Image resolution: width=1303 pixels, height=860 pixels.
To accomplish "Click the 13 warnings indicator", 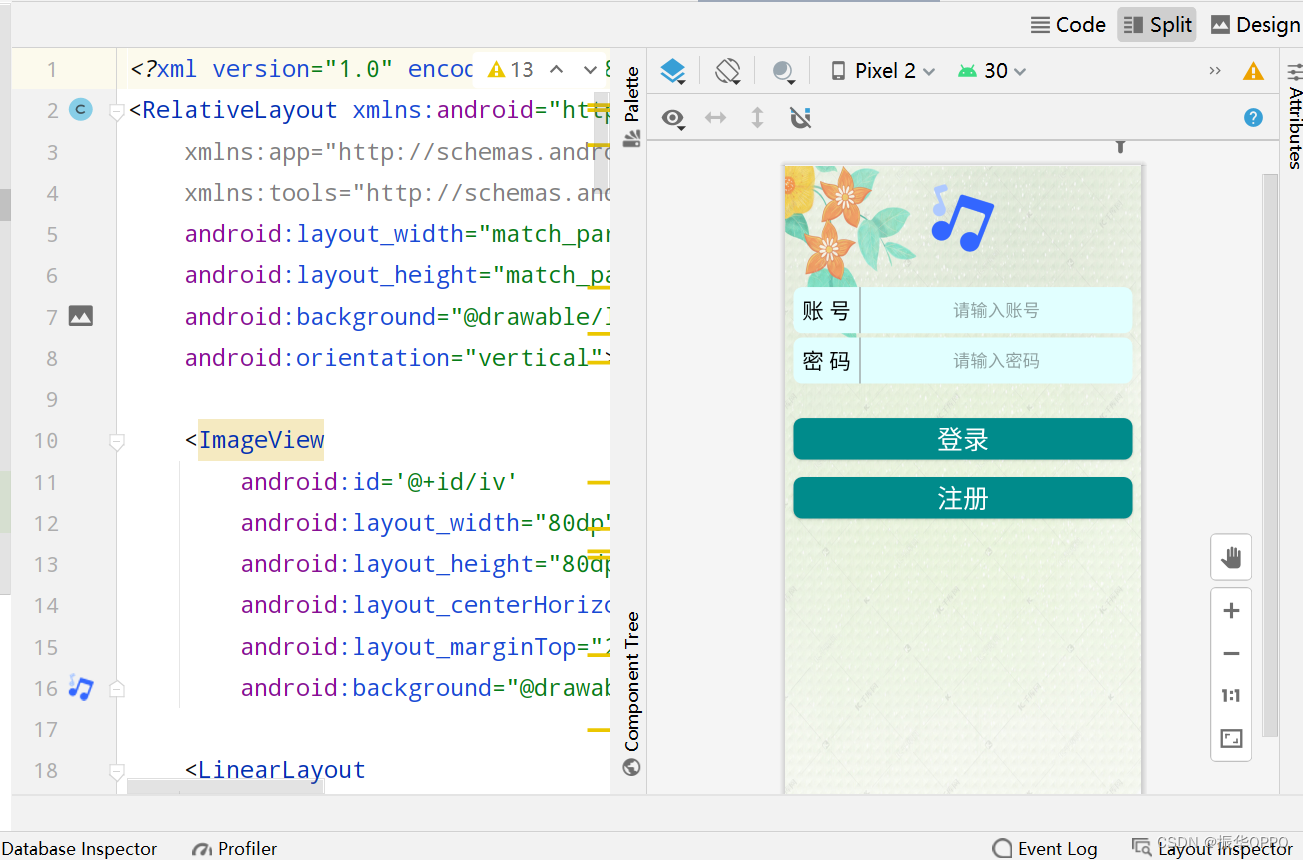I will tap(510, 70).
